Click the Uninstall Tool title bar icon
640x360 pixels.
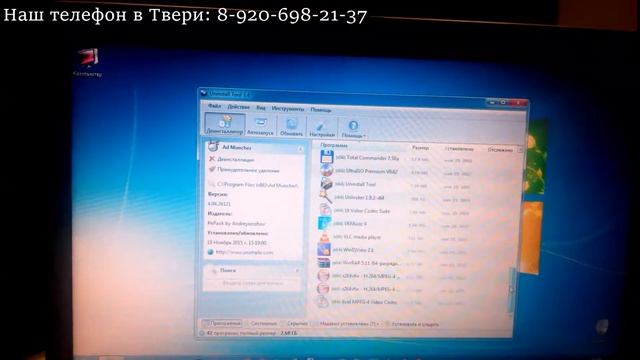(204, 93)
